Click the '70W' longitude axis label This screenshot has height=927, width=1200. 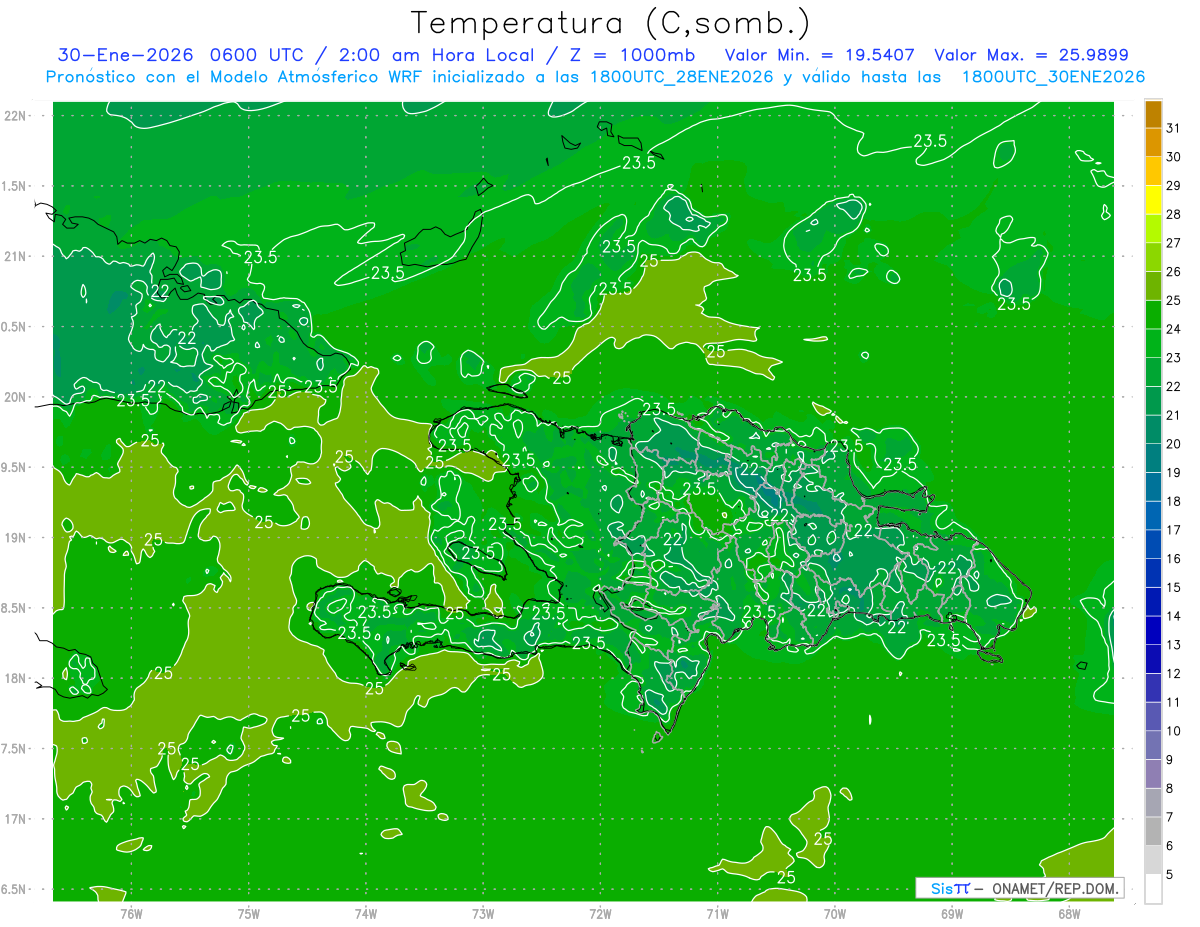tap(835, 913)
